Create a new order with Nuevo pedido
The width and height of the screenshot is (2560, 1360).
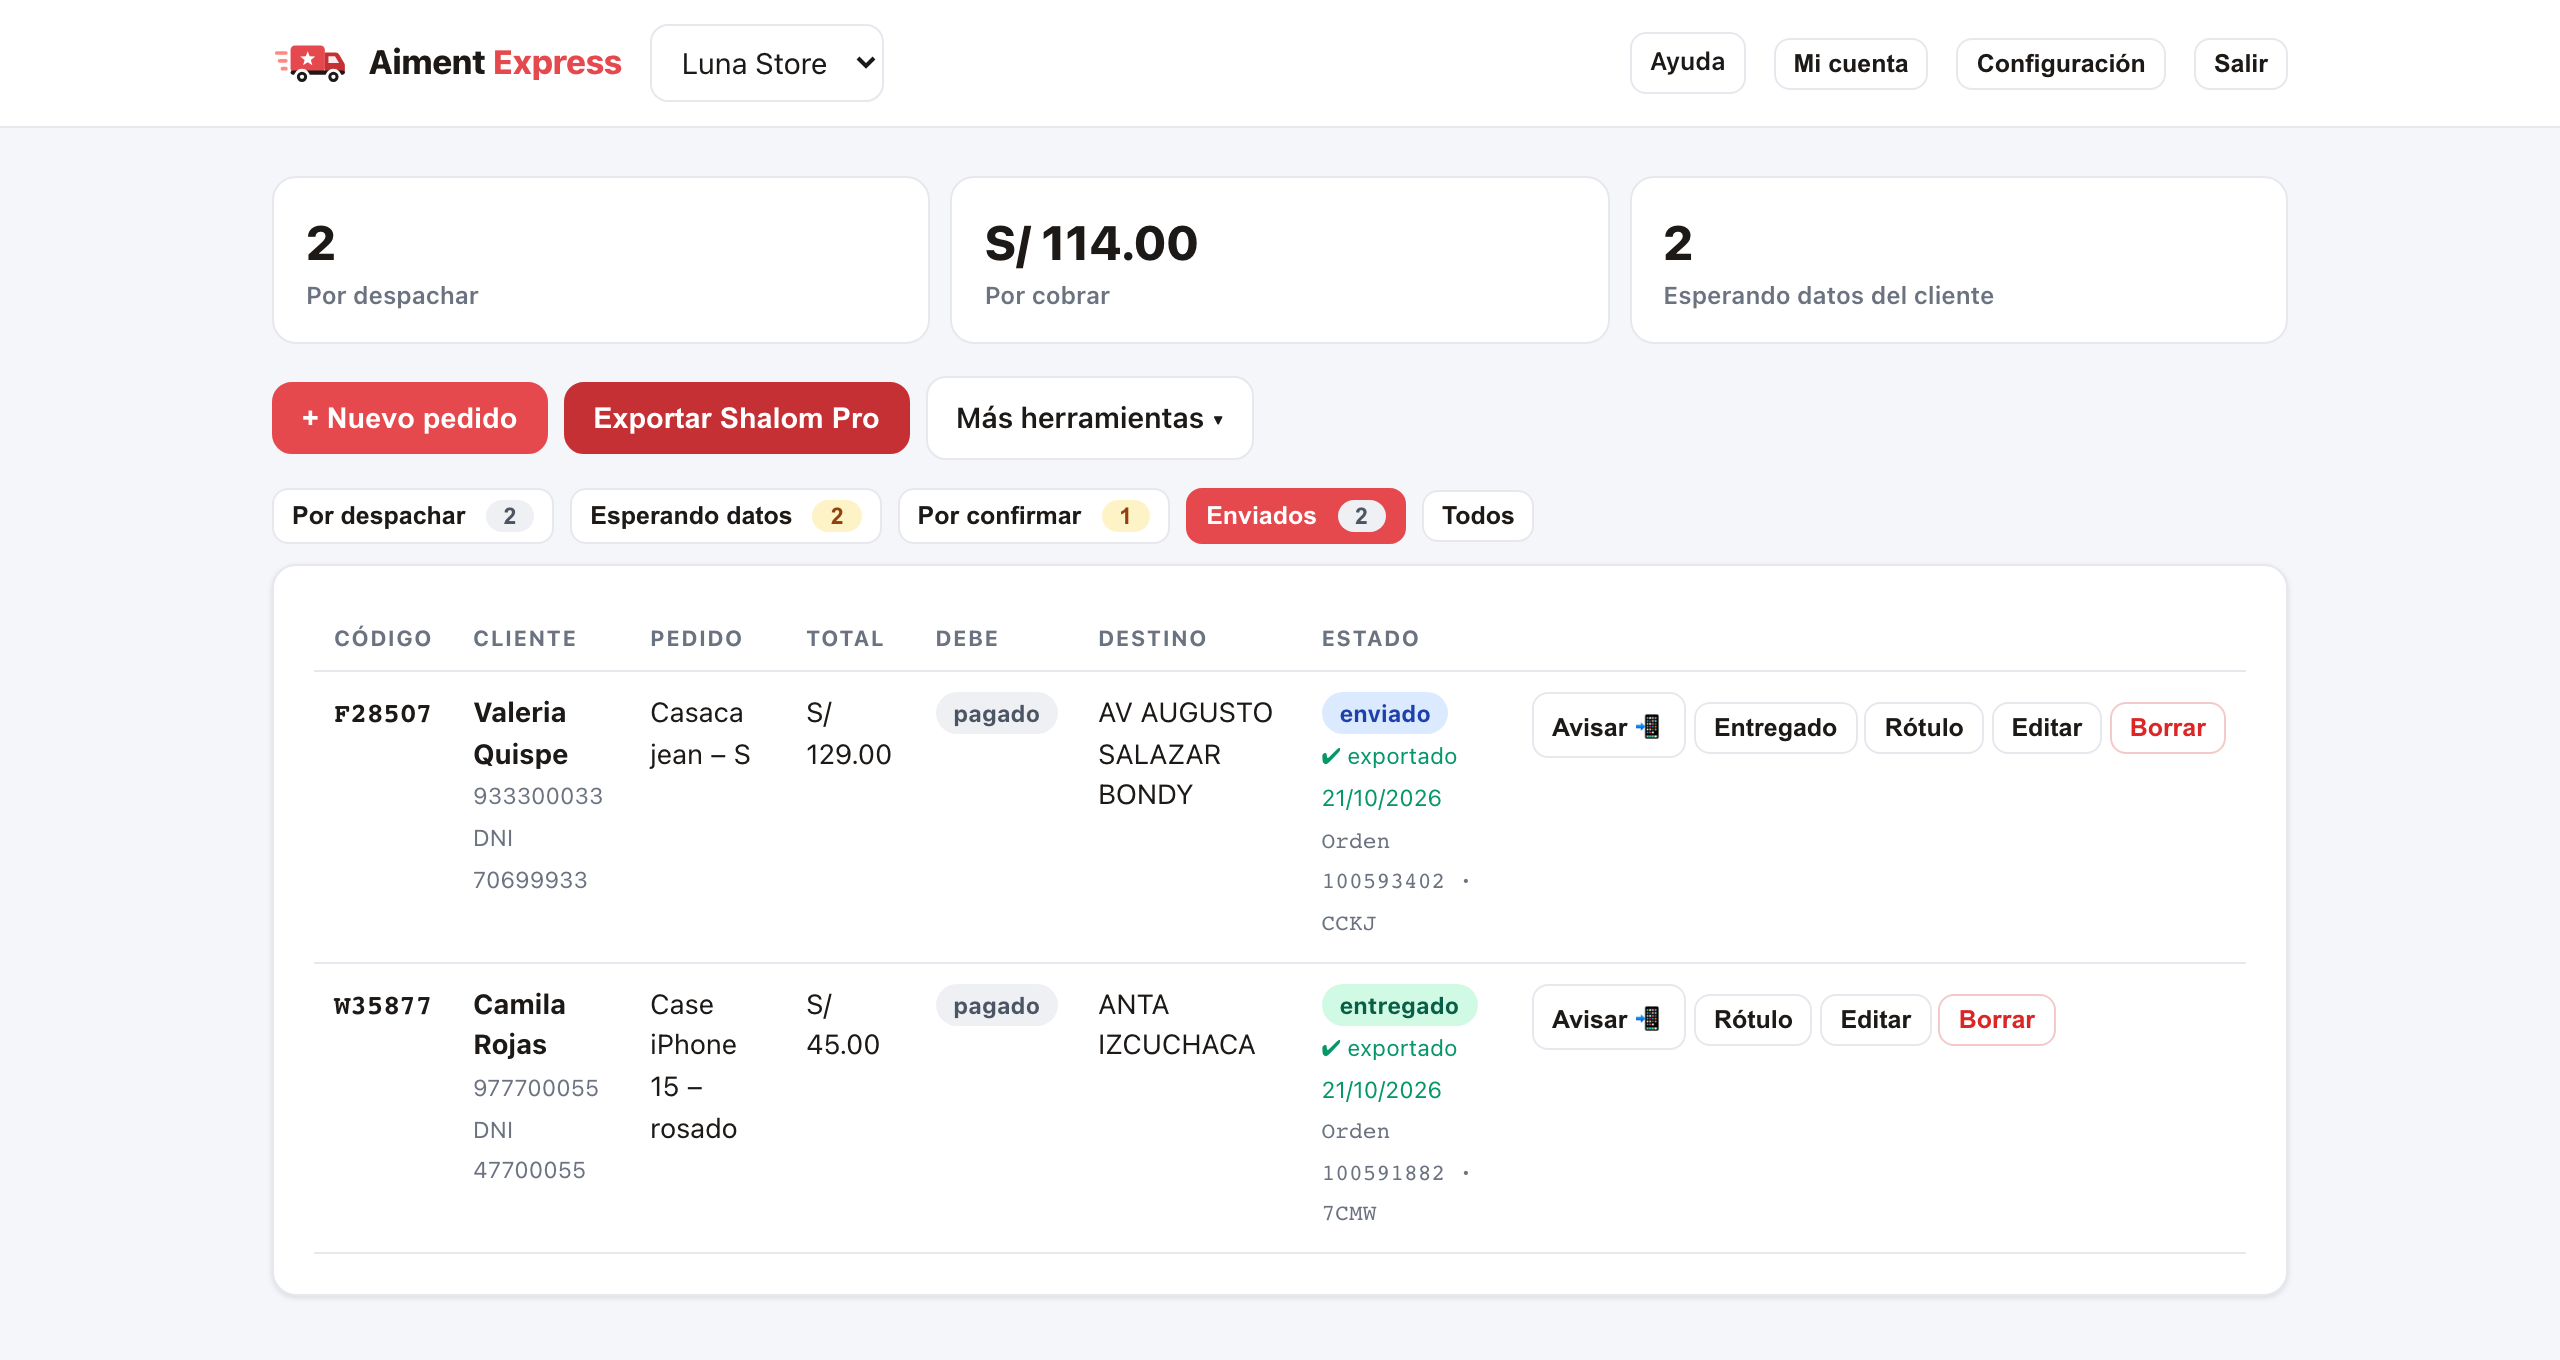410,418
